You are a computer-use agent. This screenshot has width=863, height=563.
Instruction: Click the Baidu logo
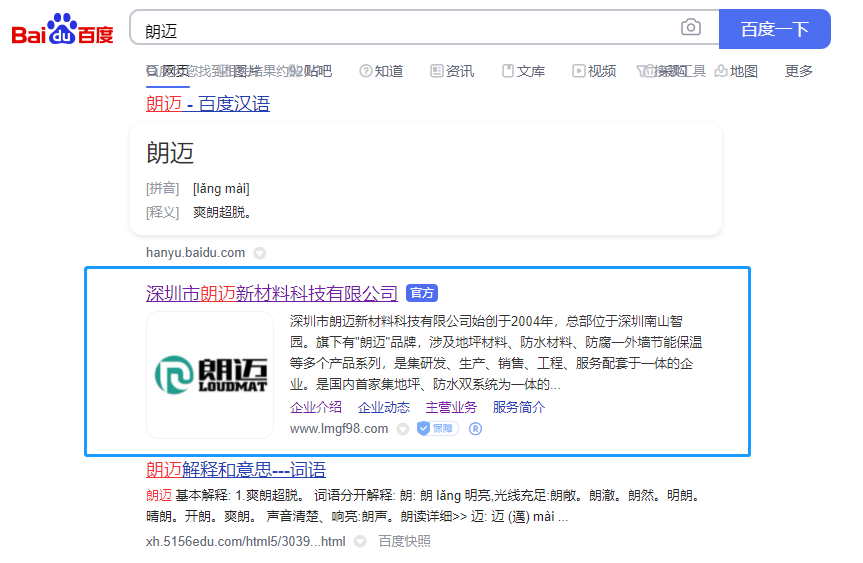(62, 29)
